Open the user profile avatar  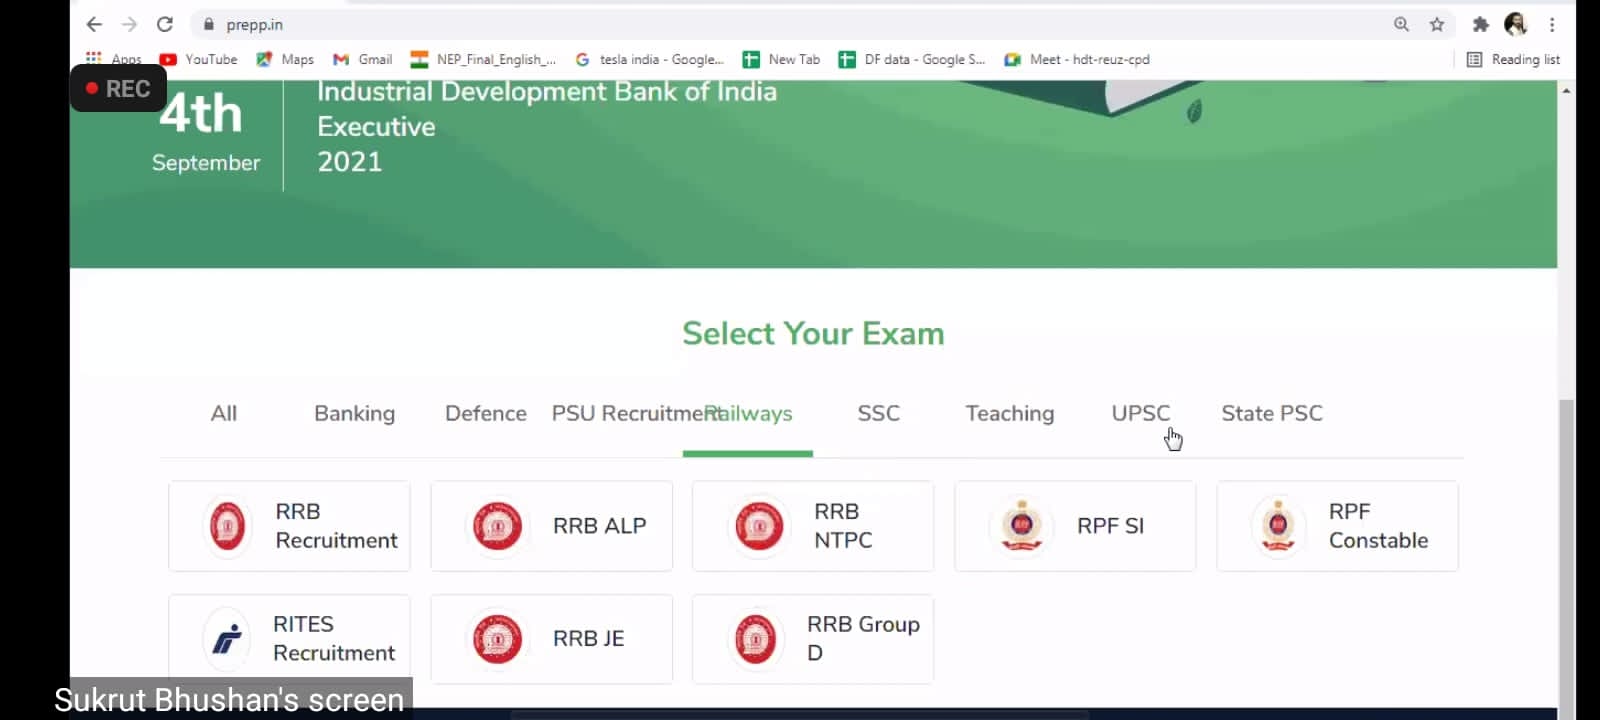click(x=1516, y=24)
